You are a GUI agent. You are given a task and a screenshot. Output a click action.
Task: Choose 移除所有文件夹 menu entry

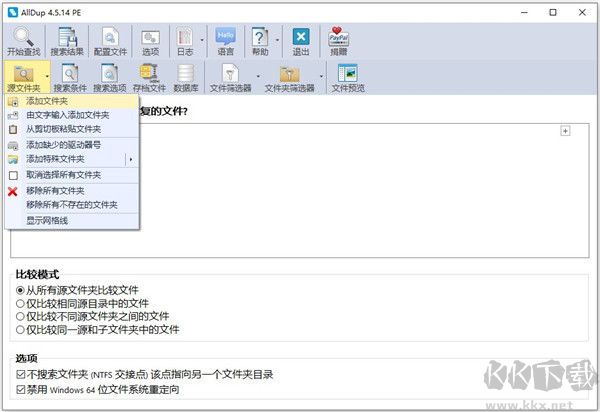(72, 191)
